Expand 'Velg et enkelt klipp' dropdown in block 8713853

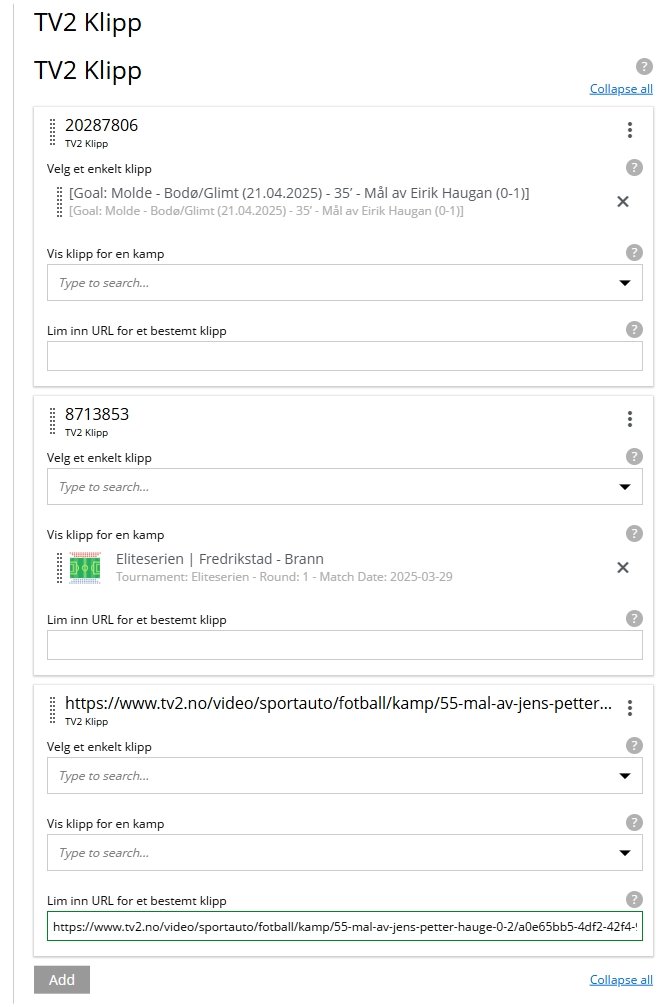[624, 487]
